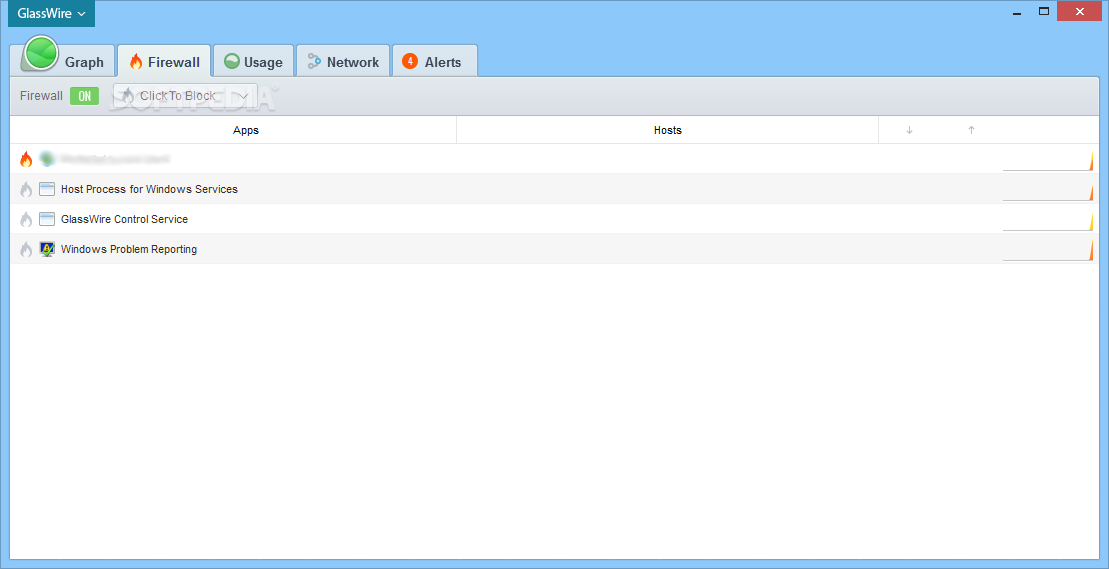Click the Usage tab pie icon
The width and height of the screenshot is (1109, 569).
pos(231,61)
